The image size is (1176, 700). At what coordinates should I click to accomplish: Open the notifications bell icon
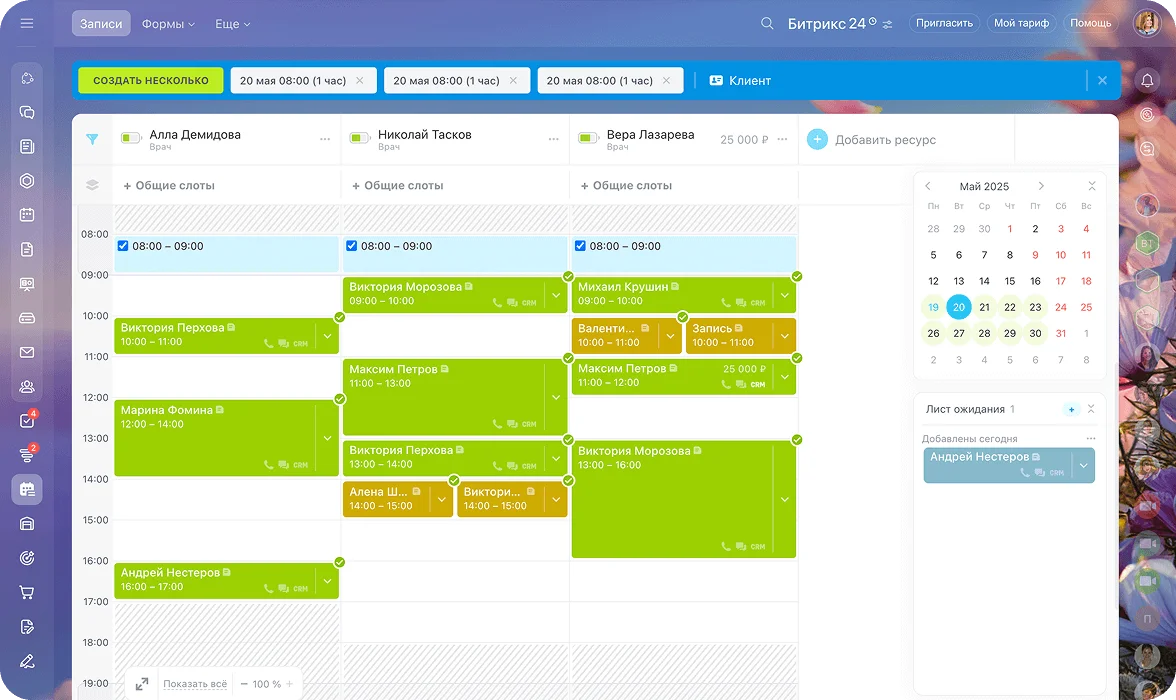(1147, 81)
